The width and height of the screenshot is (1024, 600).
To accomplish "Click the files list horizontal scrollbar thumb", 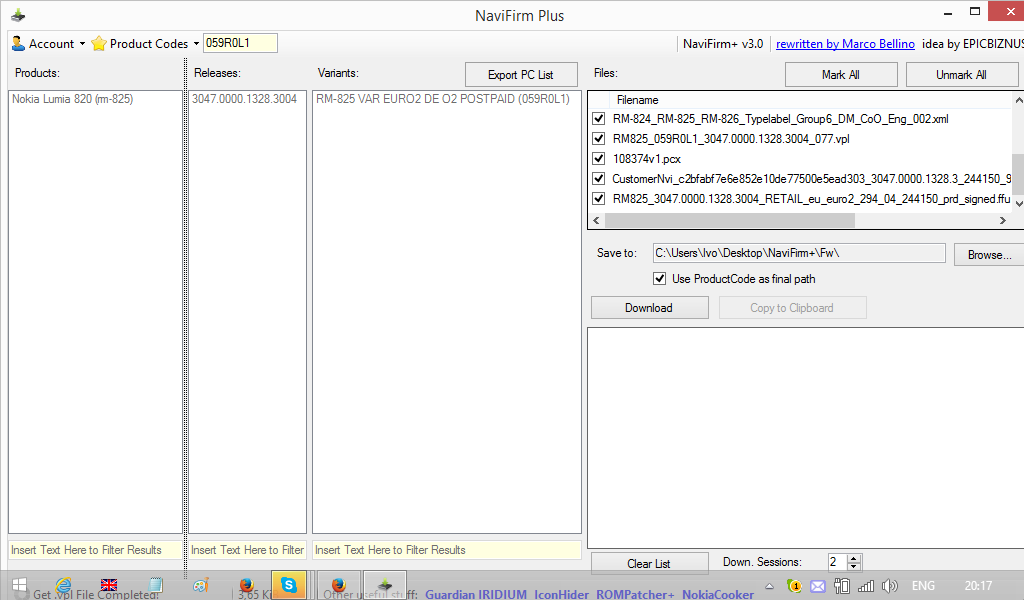I will (x=729, y=221).
